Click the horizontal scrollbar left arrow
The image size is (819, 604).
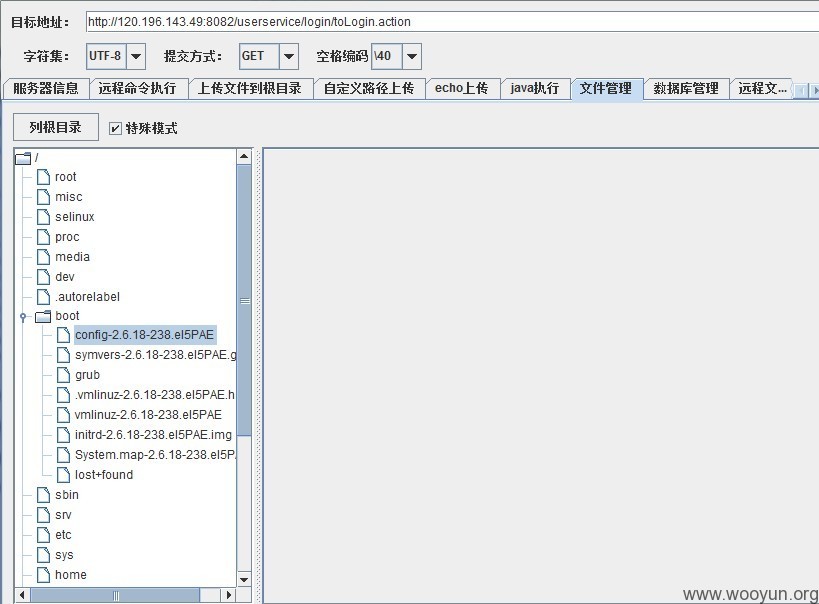tap(22, 595)
